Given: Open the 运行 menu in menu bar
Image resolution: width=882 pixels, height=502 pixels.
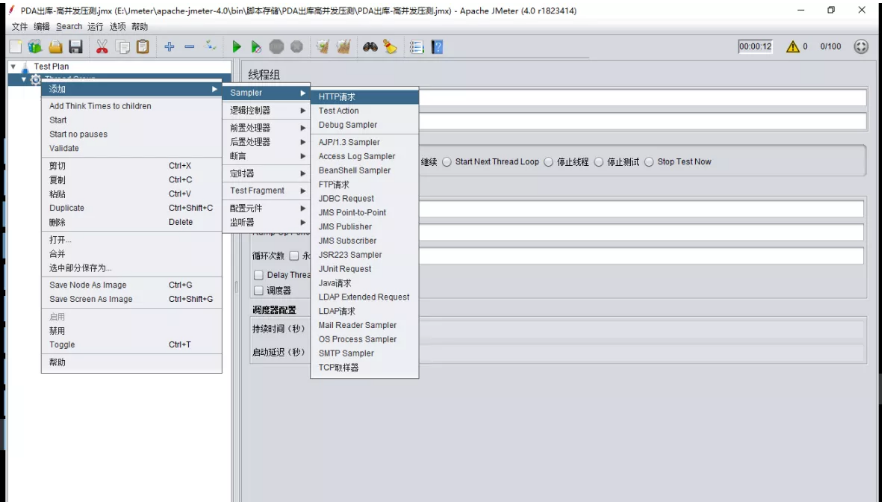Looking at the screenshot, I should click(95, 26).
